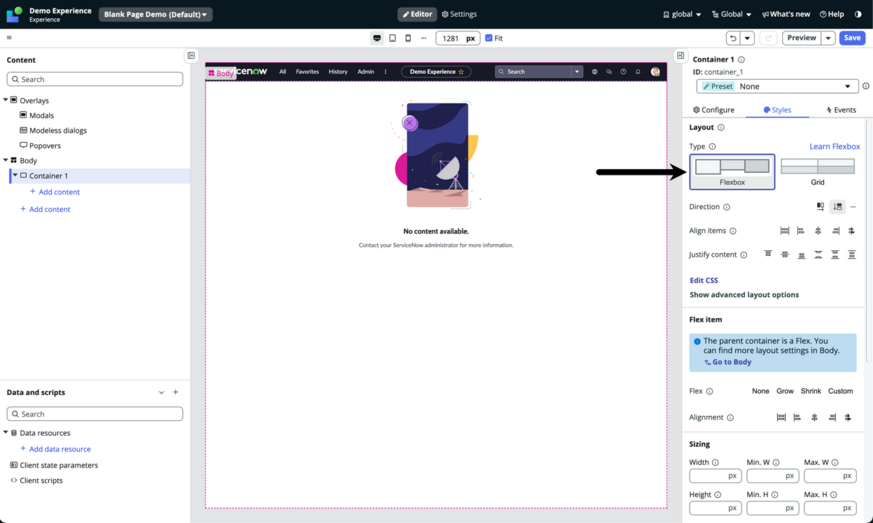Viewport: 873px width, 523px height.
Task: Set Direction to column icon
Action: click(837, 207)
